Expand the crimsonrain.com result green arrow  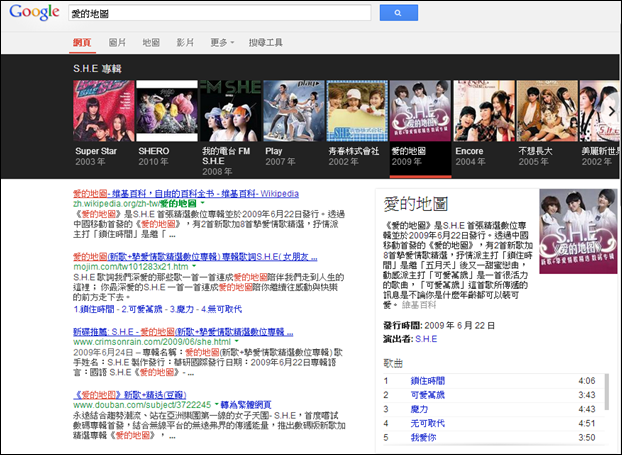(x=237, y=341)
